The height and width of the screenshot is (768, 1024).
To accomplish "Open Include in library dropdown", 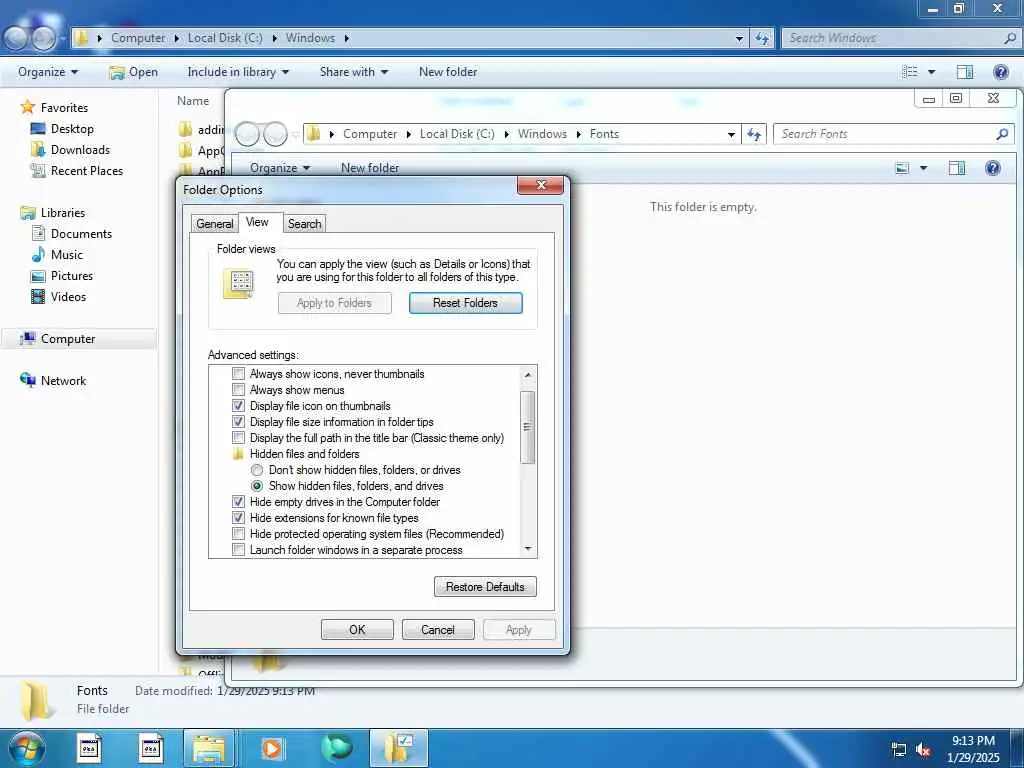I will coord(238,72).
